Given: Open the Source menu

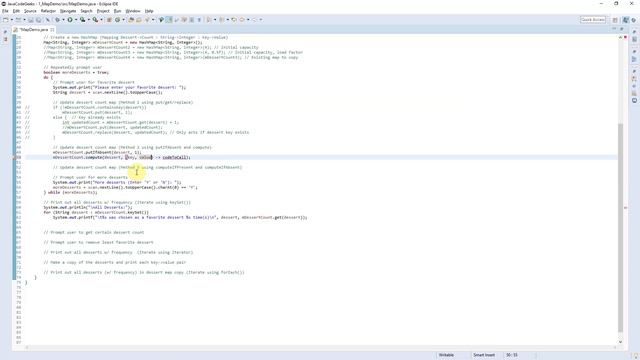Looking at the screenshot, I should coord(30,11).
